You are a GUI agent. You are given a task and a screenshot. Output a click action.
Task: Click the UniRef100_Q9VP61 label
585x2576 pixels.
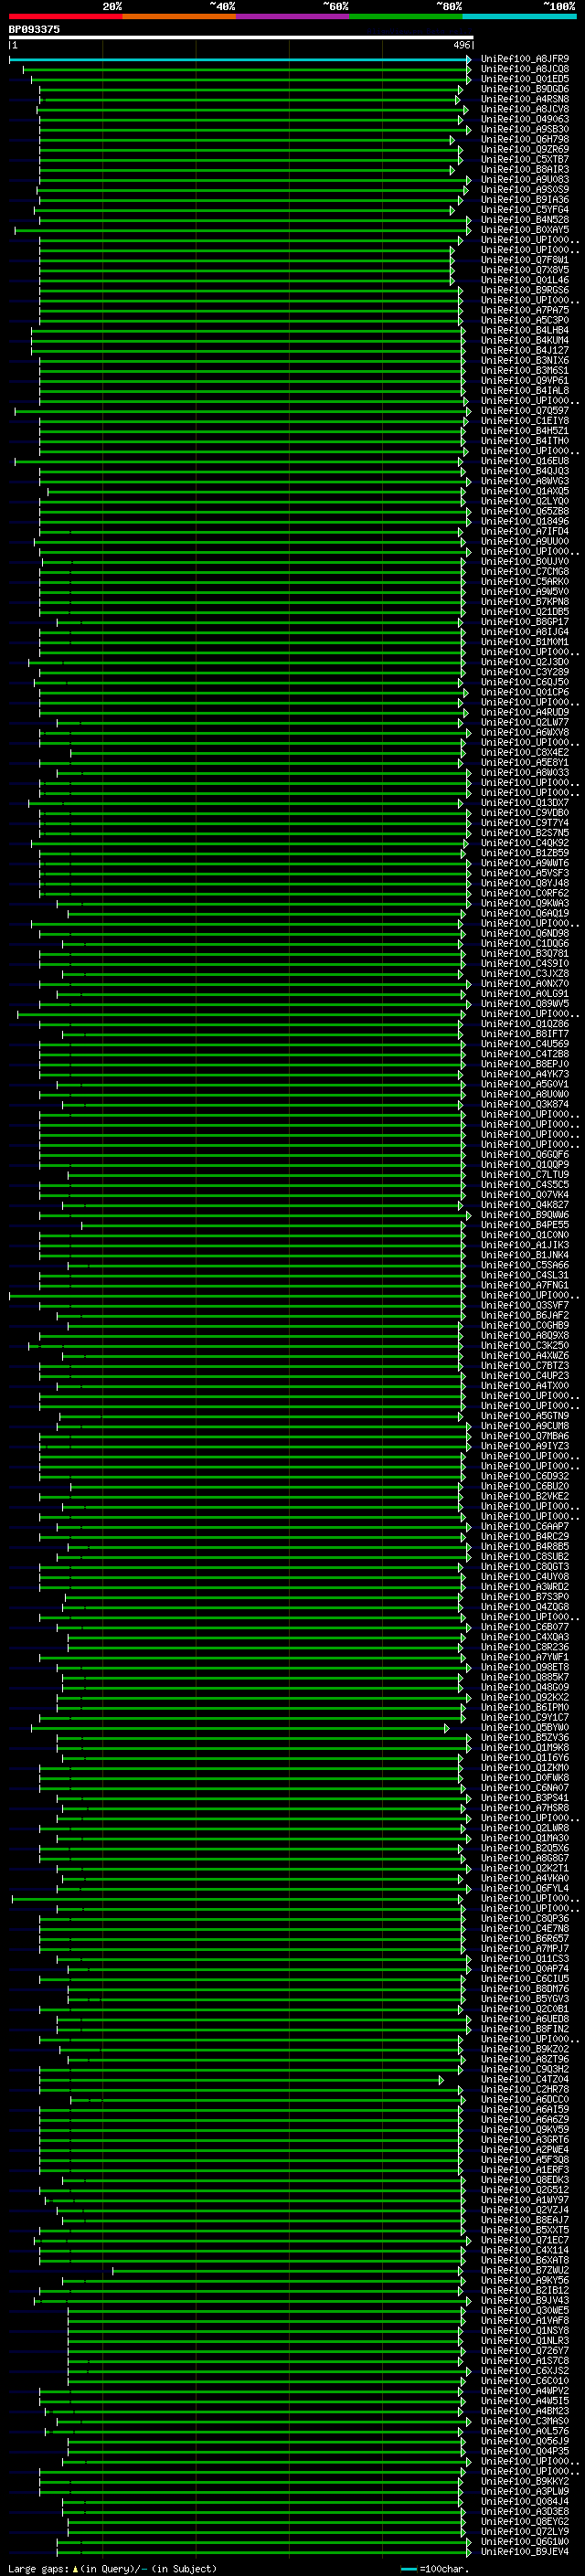click(525, 380)
